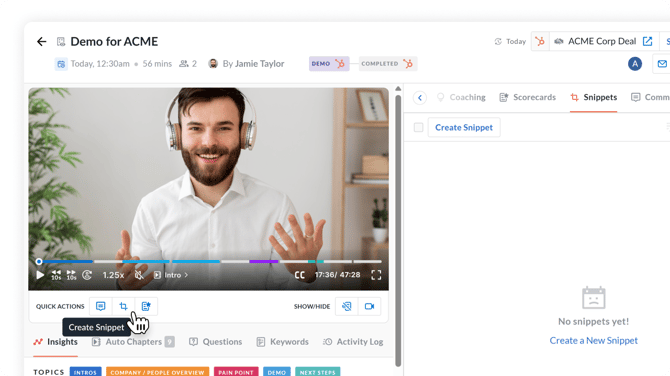Click the Auto Chapters count badge

[170, 342]
